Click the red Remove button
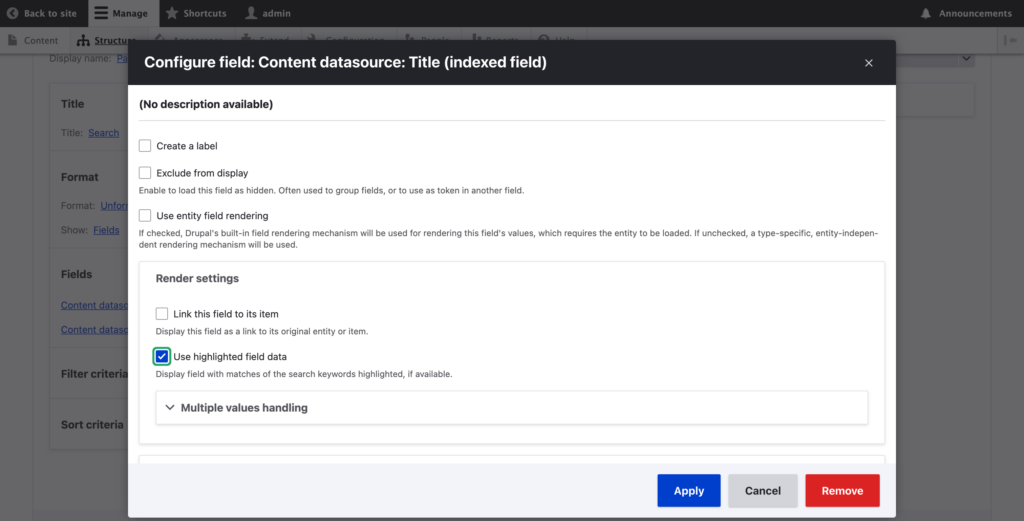Screen dimensions: 1024x521 coord(842,491)
